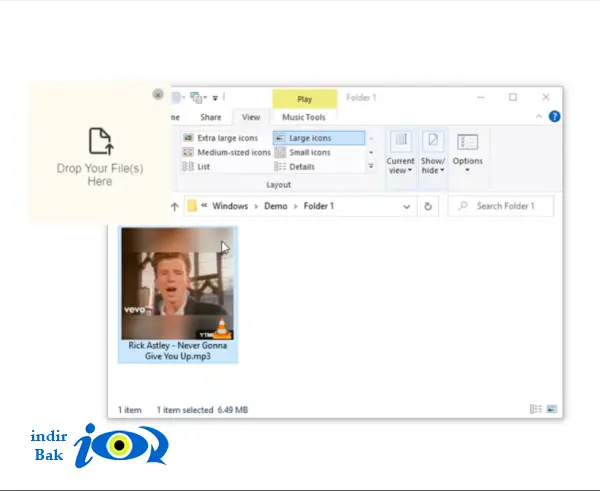
Task: Open the Music Tools tab
Action: [304, 117]
